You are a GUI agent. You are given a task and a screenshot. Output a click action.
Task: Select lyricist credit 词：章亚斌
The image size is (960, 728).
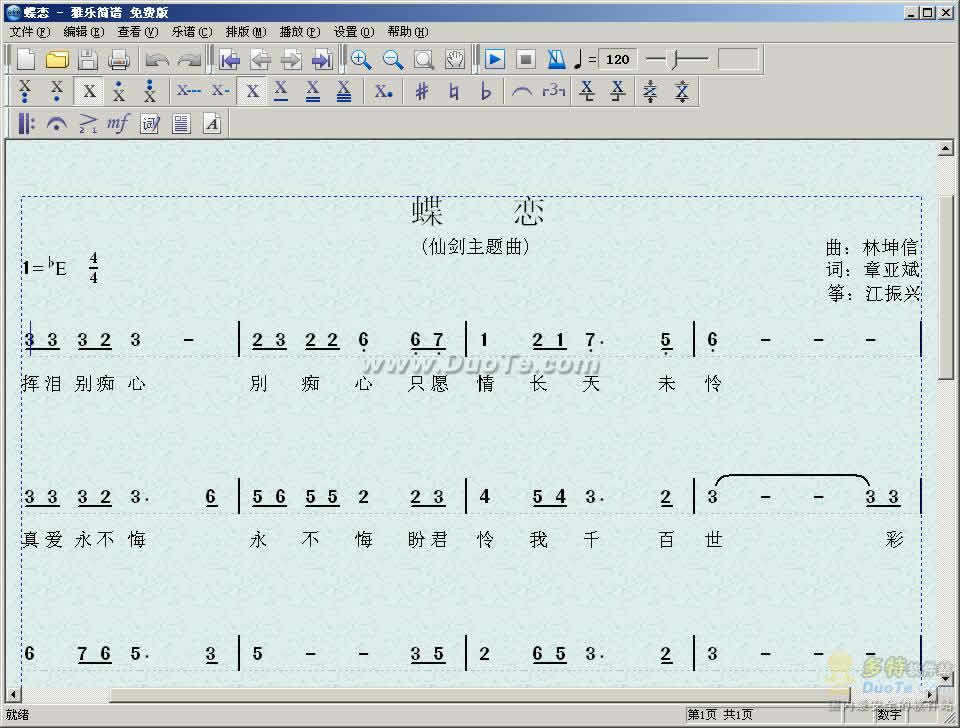872,270
